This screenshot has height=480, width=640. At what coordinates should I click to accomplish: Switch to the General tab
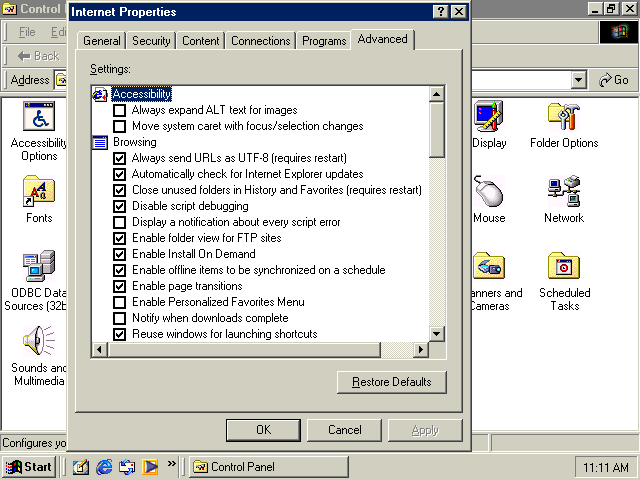point(102,41)
